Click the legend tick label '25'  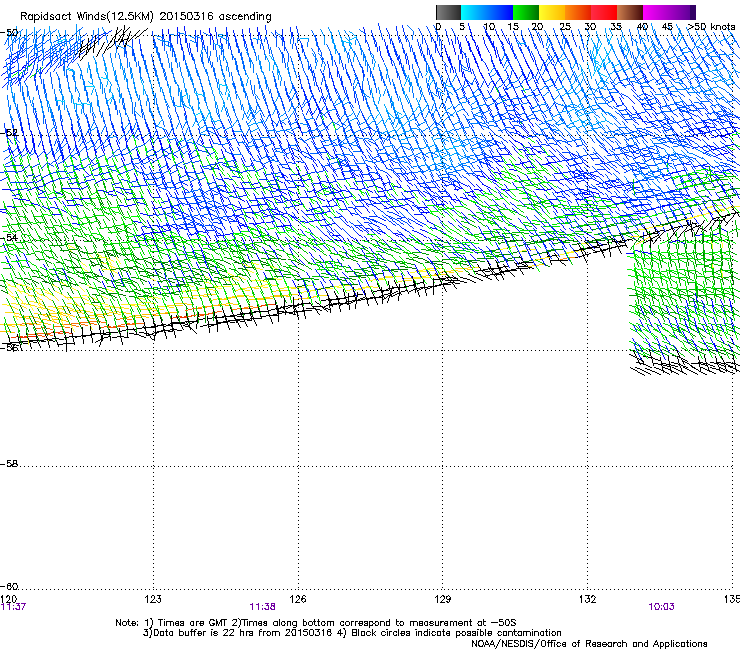[565, 27]
